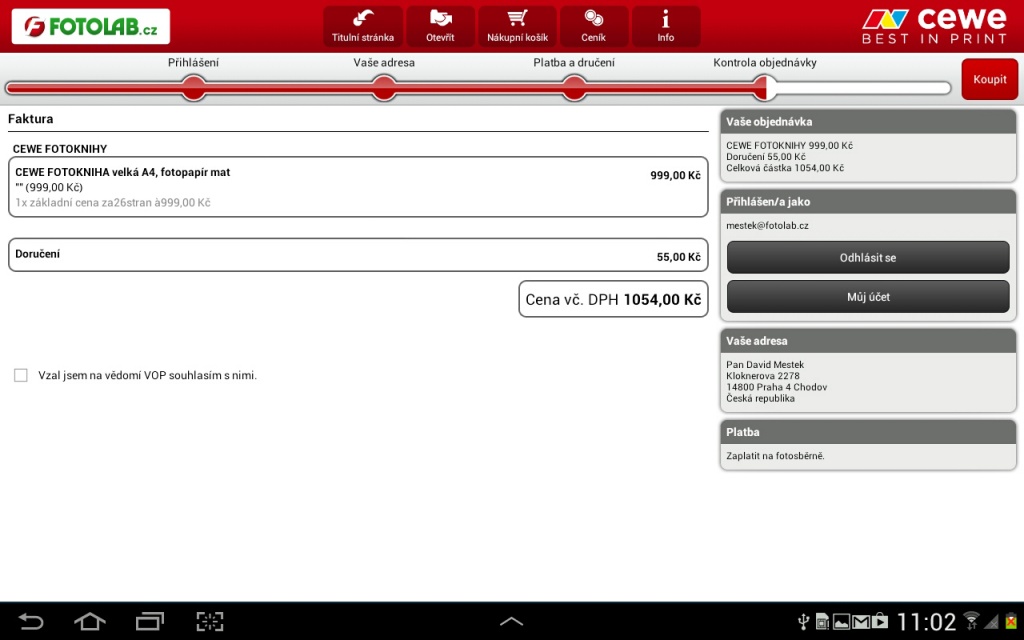The height and width of the screenshot is (640, 1024).
Task: Tap the Wi-Fi signal status icon
Action: click(972, 620)
